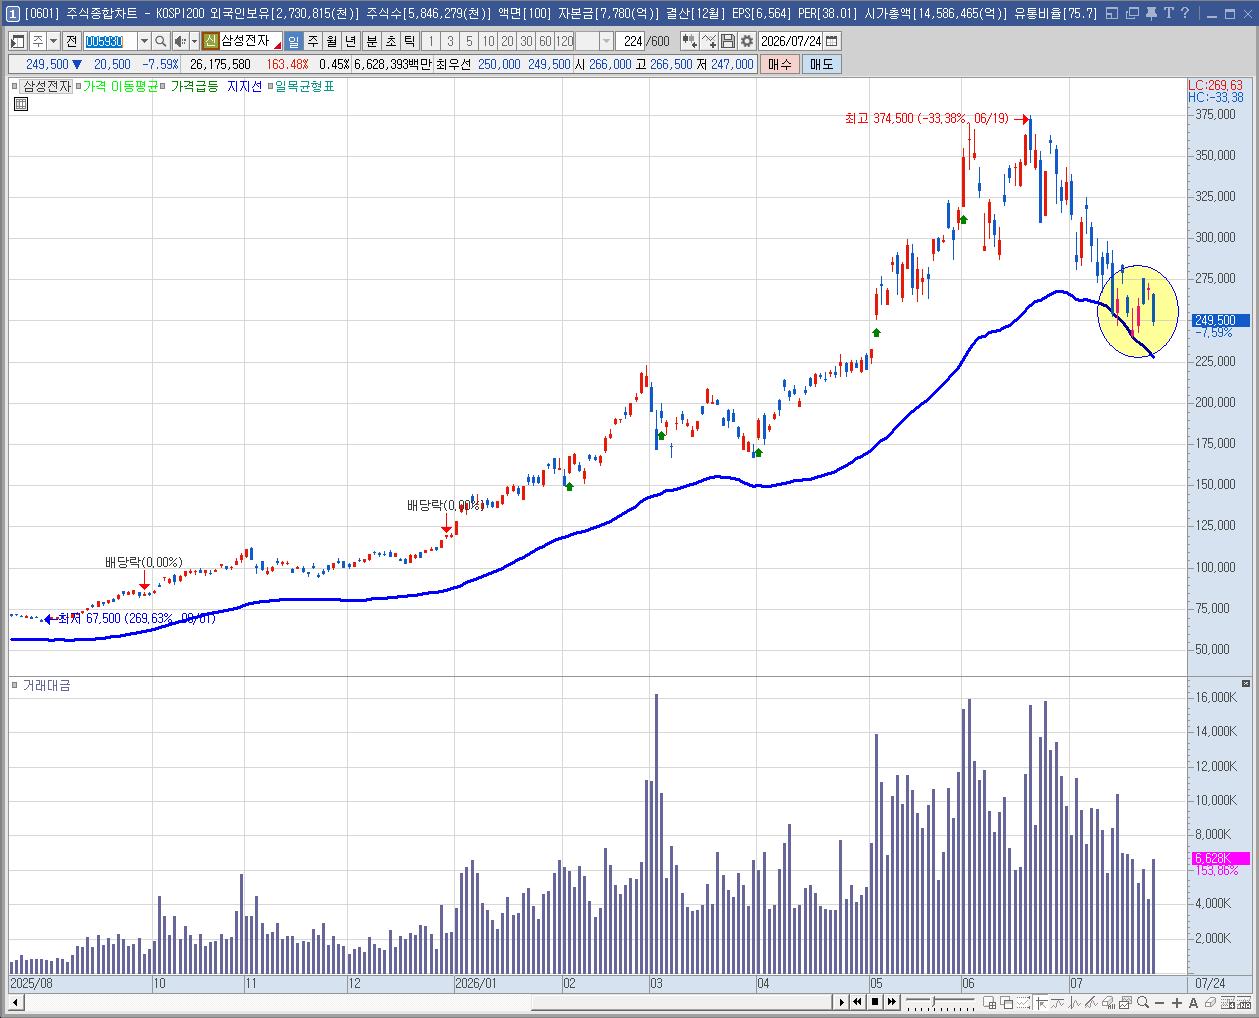Switch to 주 (weekly) chart period
This screenshot has height=1018, width=1259.
(x=312, y=41)
